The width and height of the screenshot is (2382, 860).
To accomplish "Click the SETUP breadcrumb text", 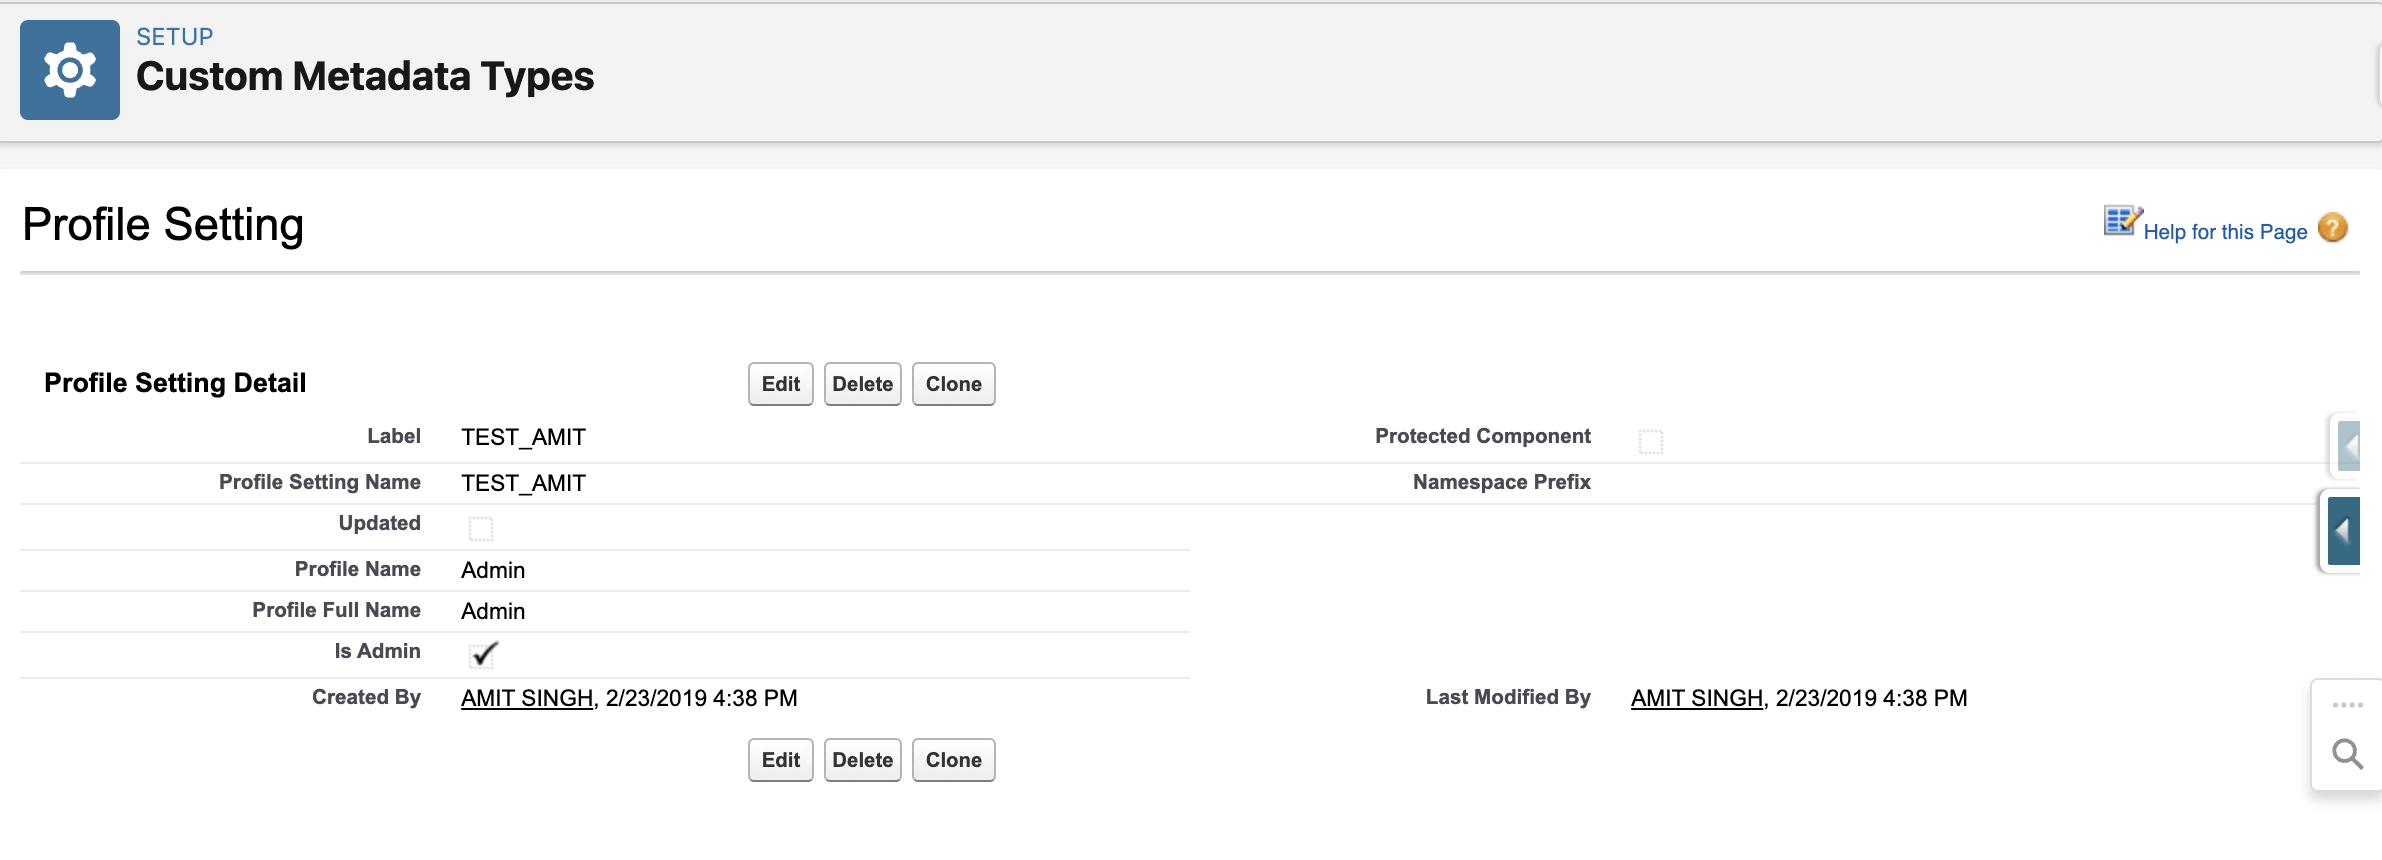I will point(175,37).
